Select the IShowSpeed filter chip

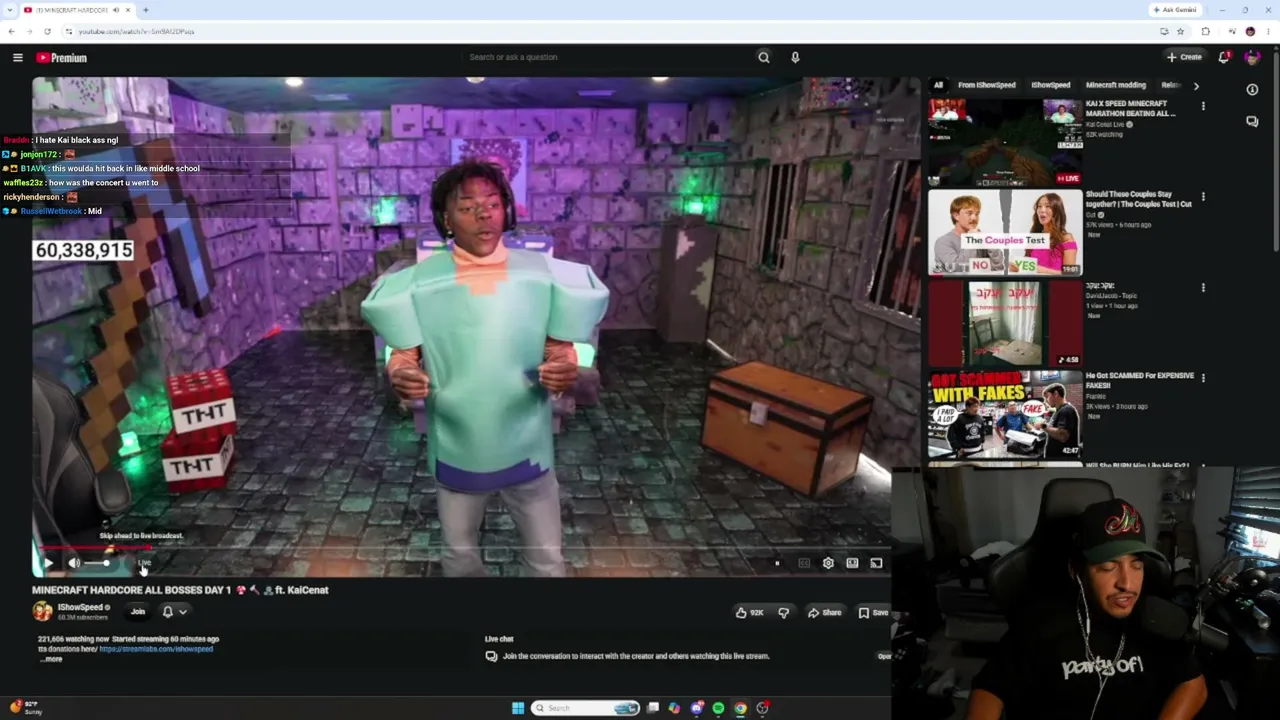point(1050,85)
